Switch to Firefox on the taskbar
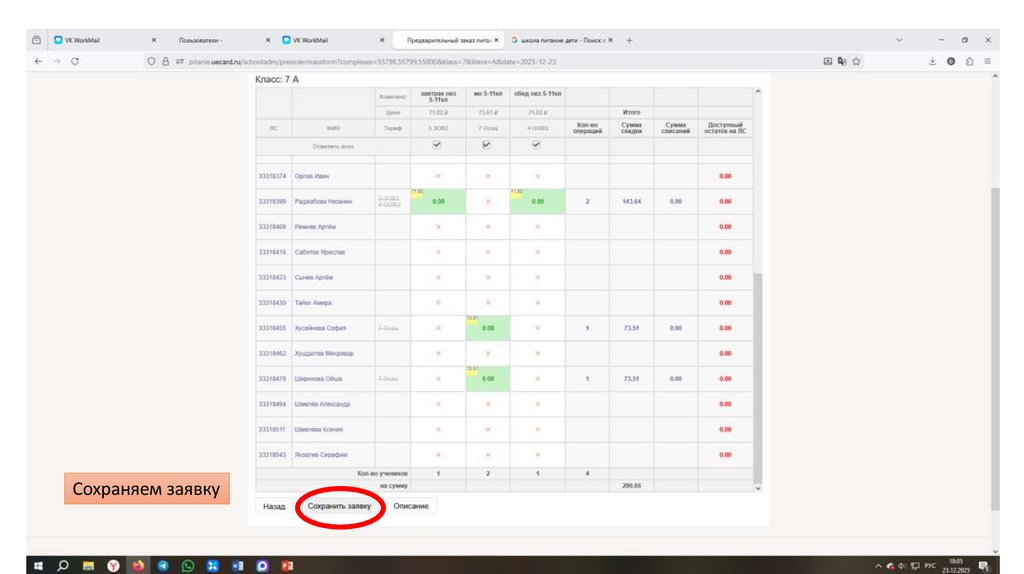The height and width of the screenshot is (574, 1024). tap(138, 566)
